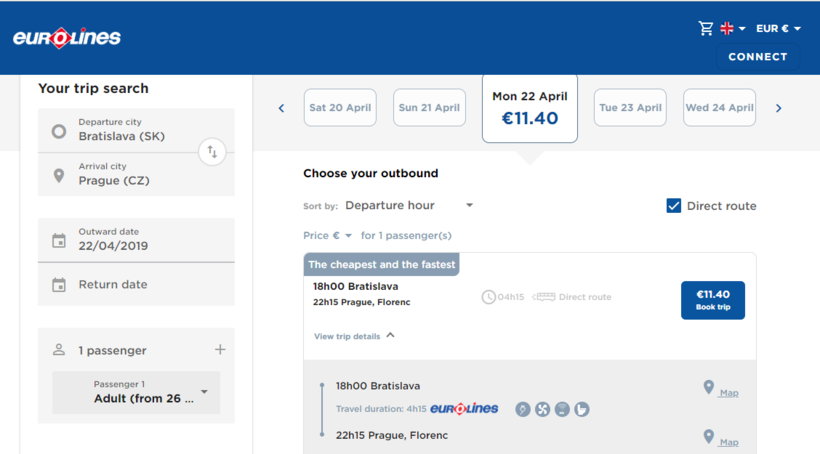Click the air conditioning fan amenity icon

pyautogui.click(x=542, y=409)
